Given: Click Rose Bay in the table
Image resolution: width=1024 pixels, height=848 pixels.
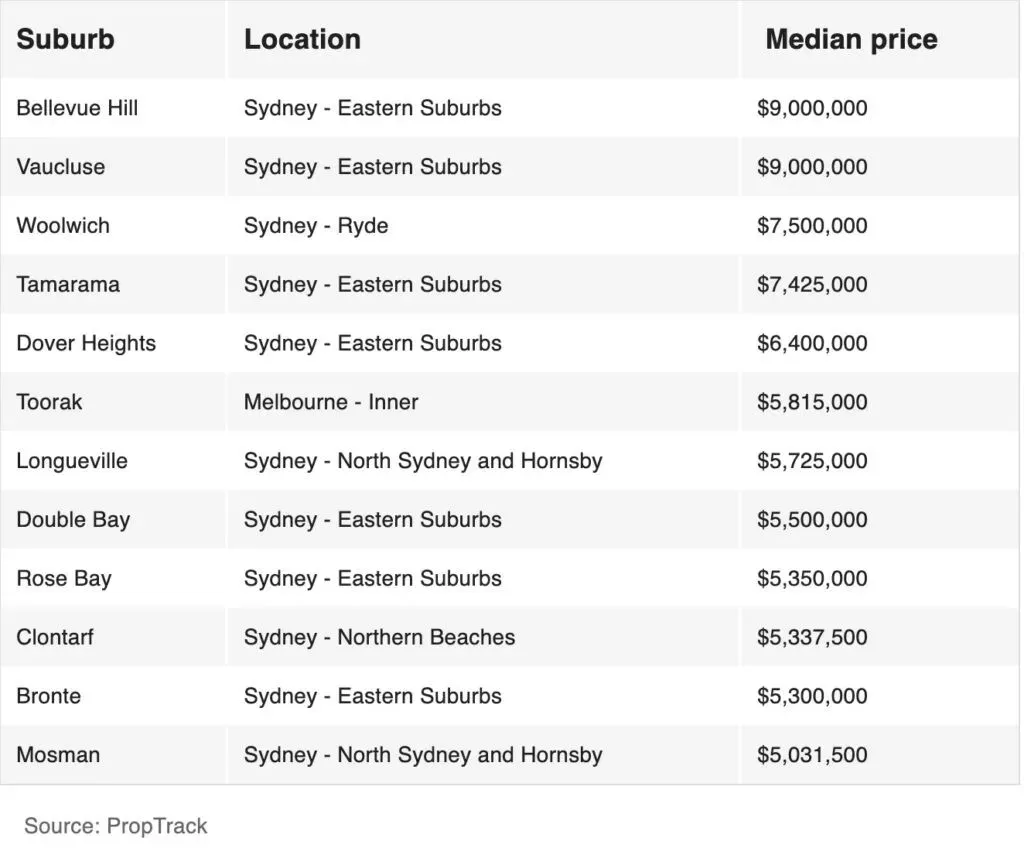Looking at the screenshot, I should click(64, 579).
